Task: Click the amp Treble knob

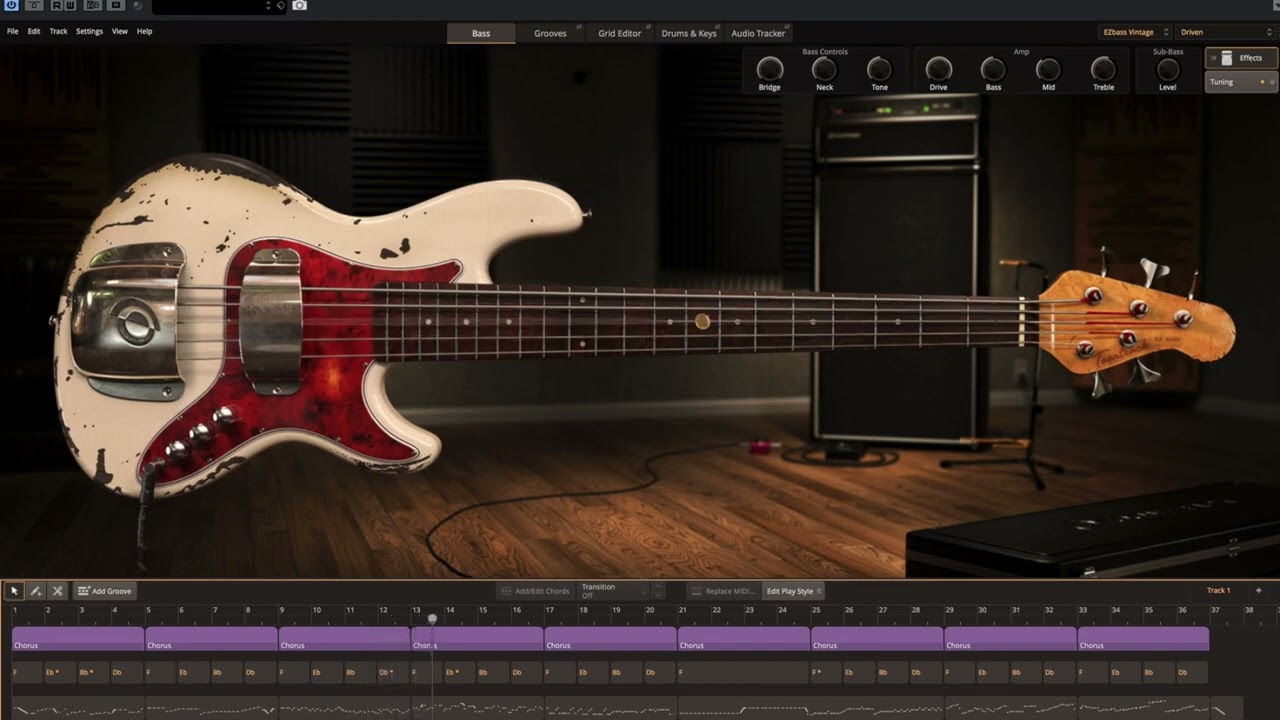Action: [1103, 69]
